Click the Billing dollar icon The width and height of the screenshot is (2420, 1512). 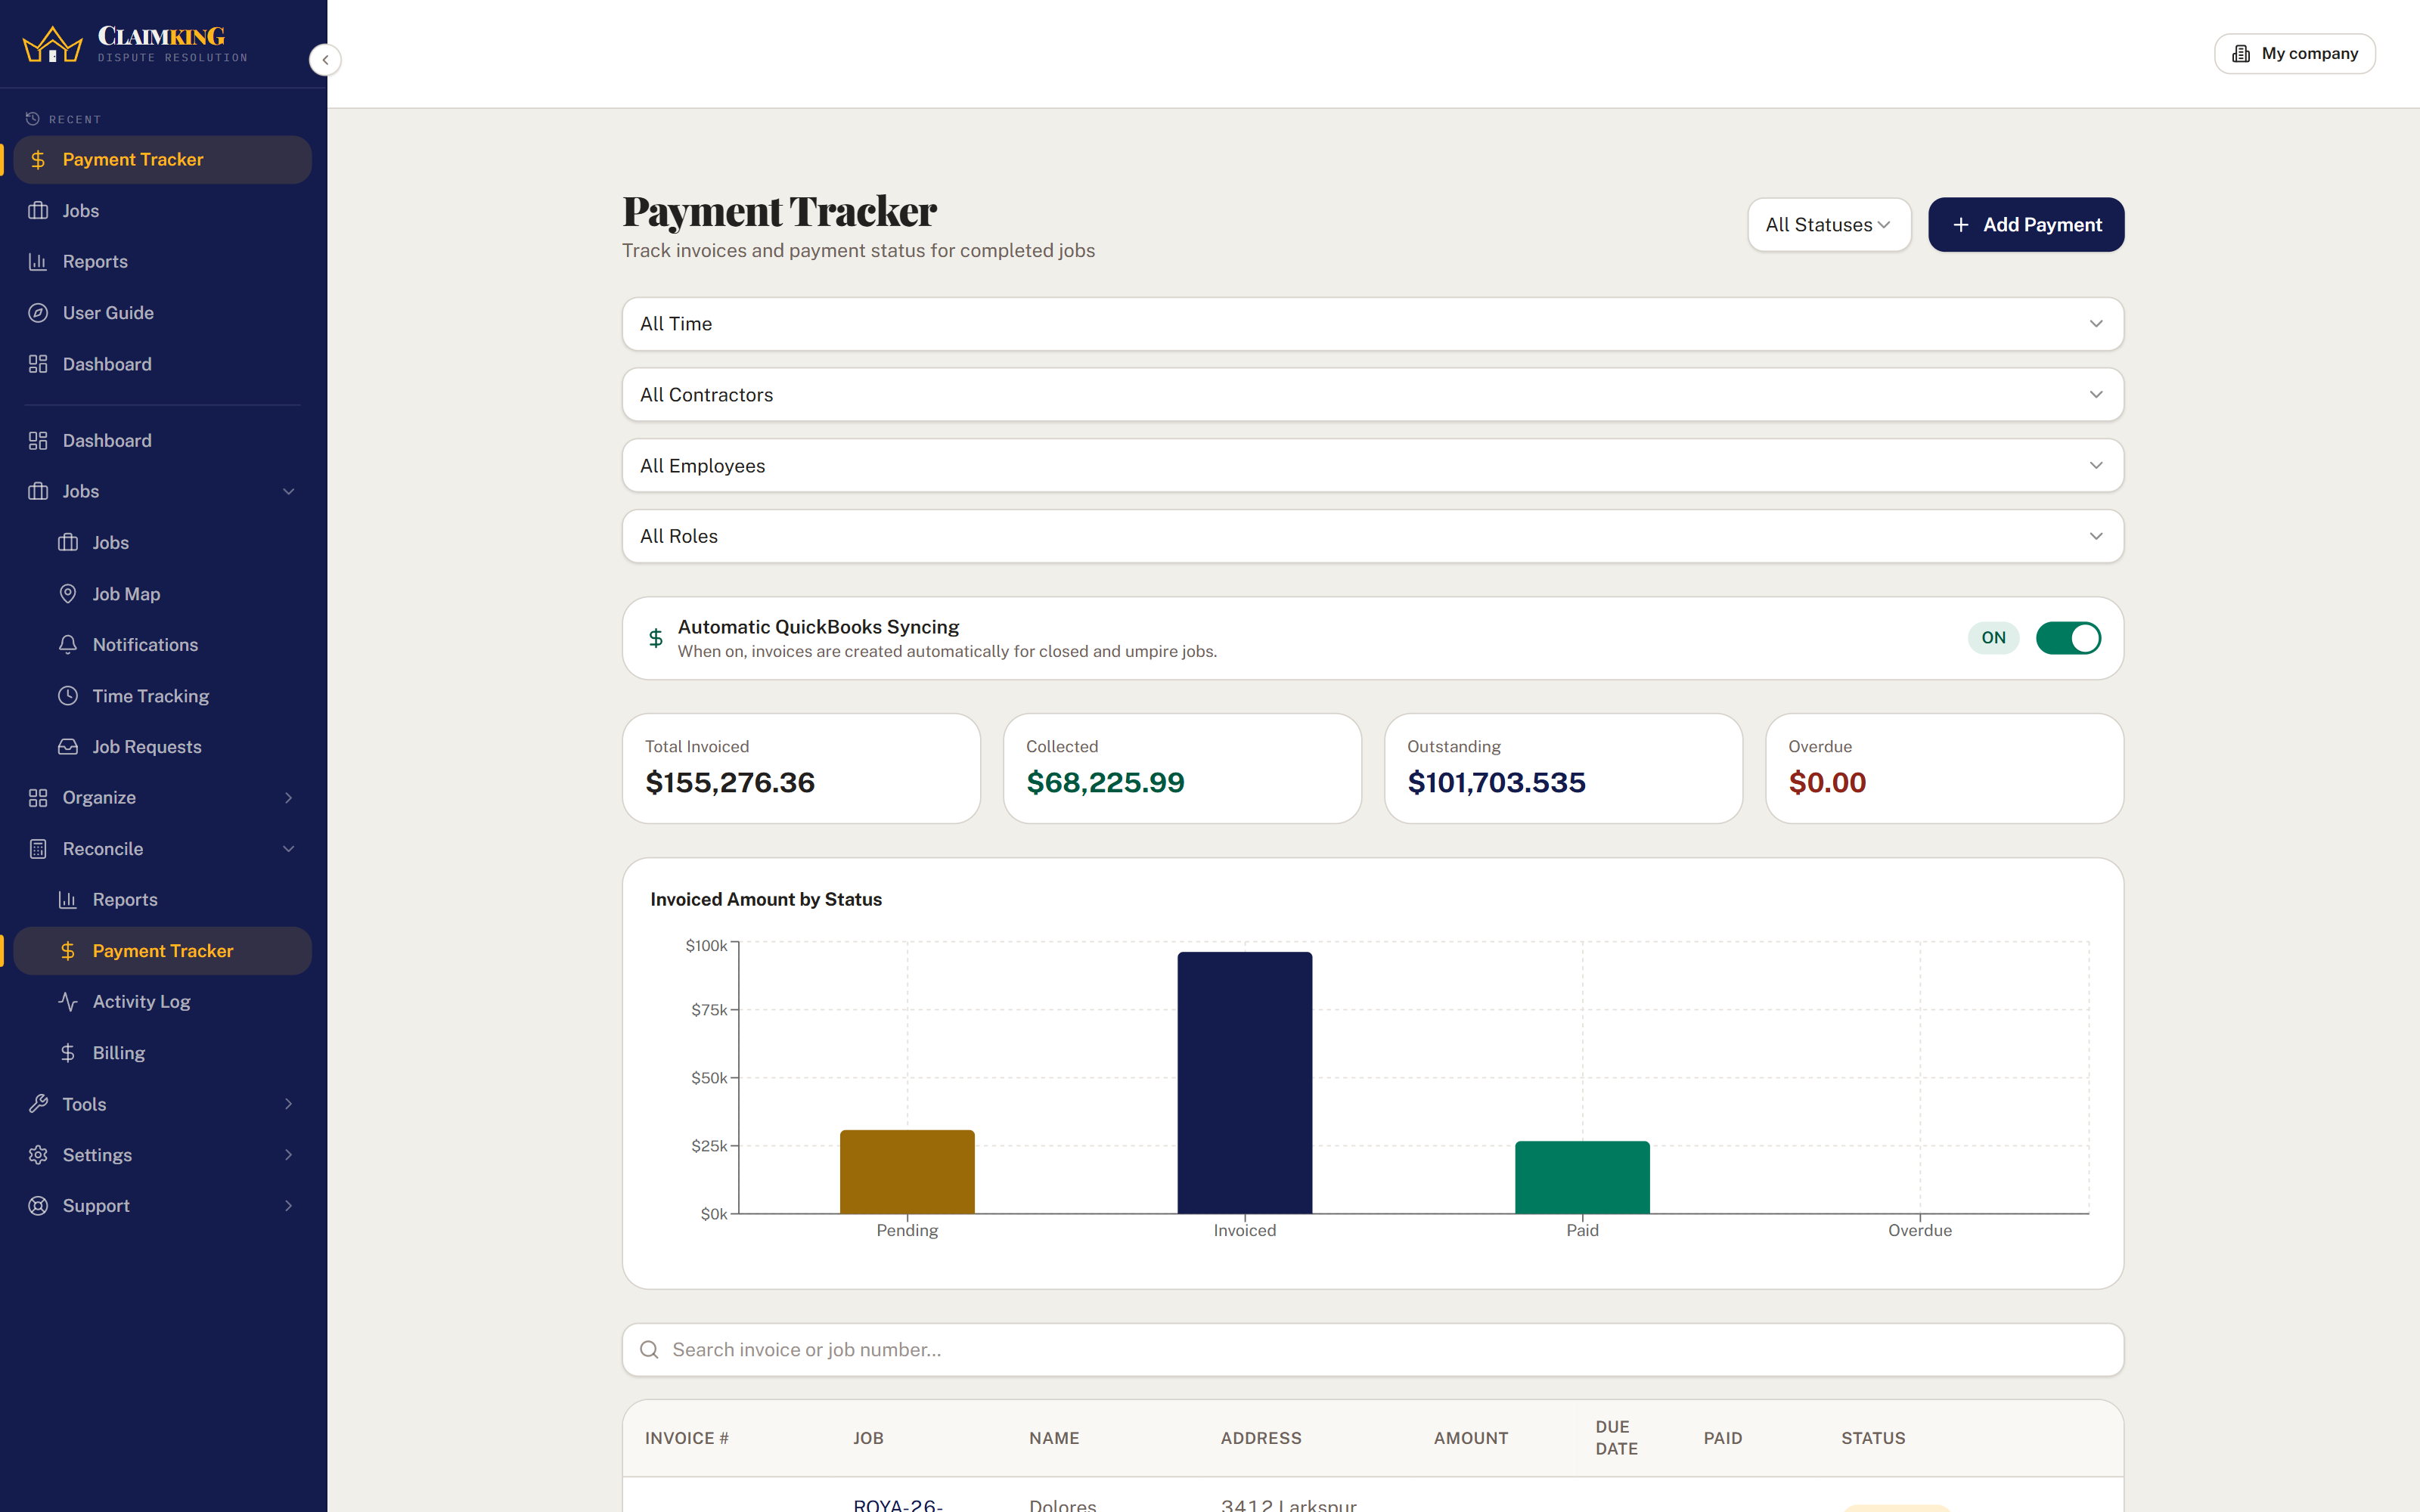[x=68, y=1053]
